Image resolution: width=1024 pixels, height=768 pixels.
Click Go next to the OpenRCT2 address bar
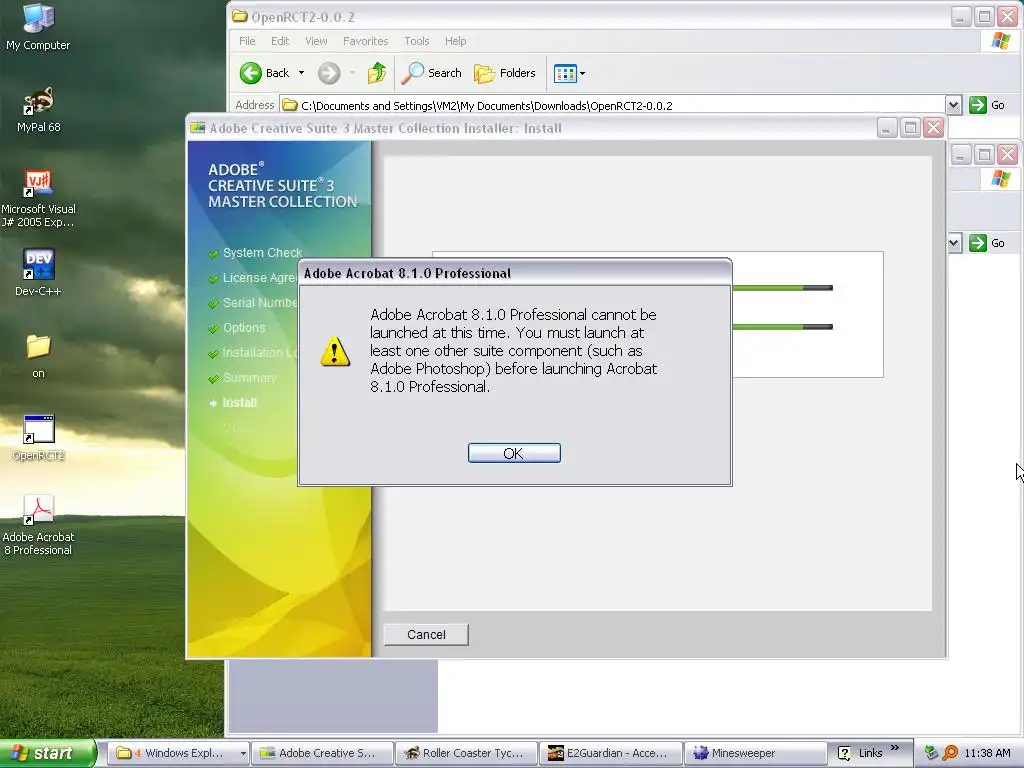click(987, 105)
